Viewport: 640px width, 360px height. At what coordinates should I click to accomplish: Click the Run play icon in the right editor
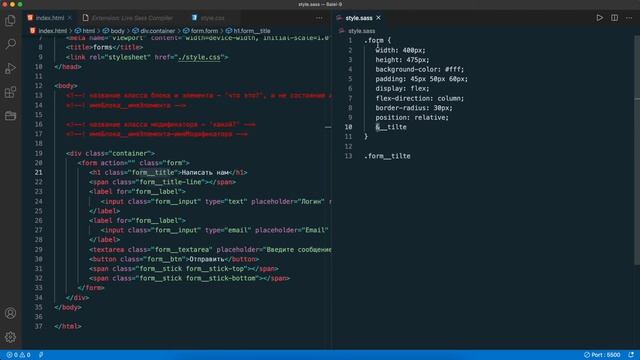tap(599, 18)
